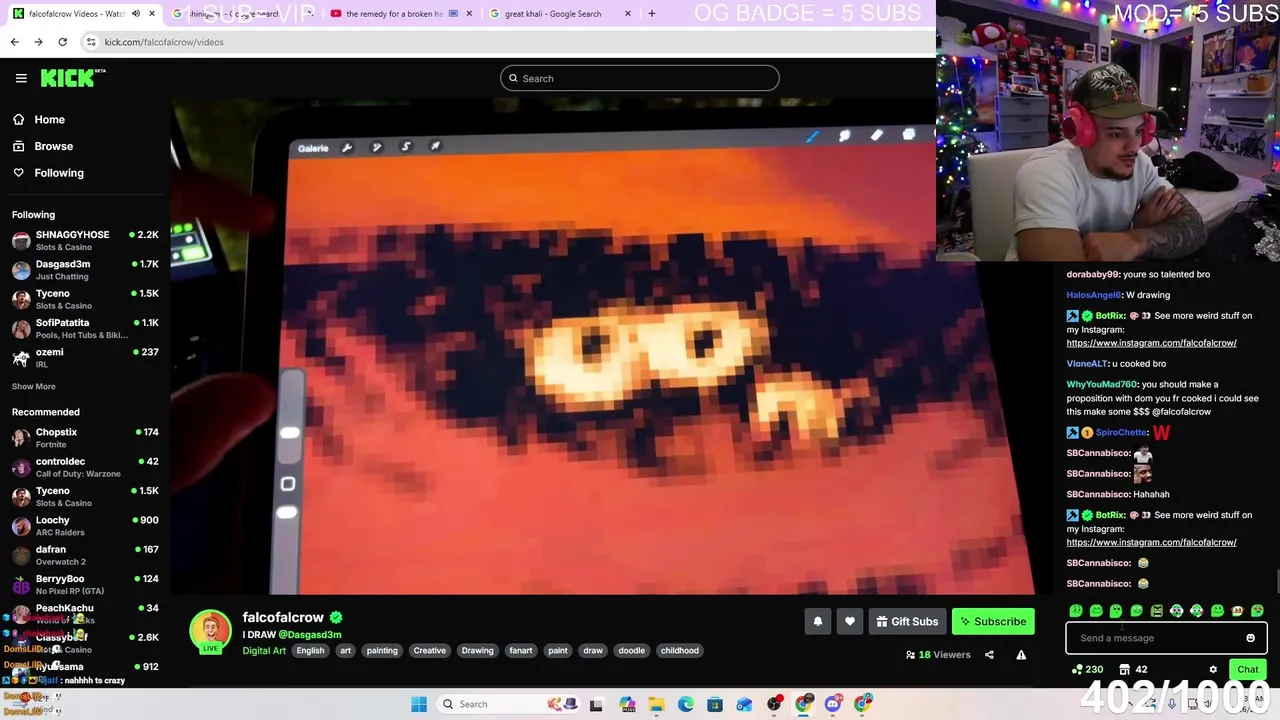Toggle notification bell for falcofalcrow
1280x720 pixels.
tap(818, 622)
